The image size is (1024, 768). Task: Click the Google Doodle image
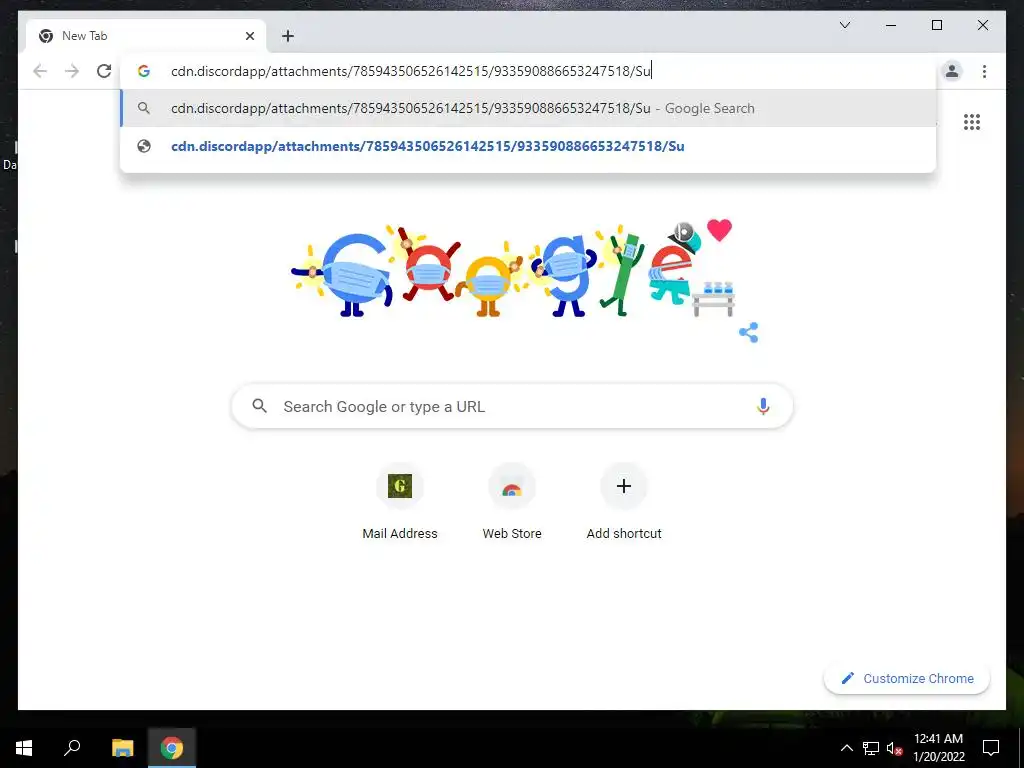click(513, 270)
